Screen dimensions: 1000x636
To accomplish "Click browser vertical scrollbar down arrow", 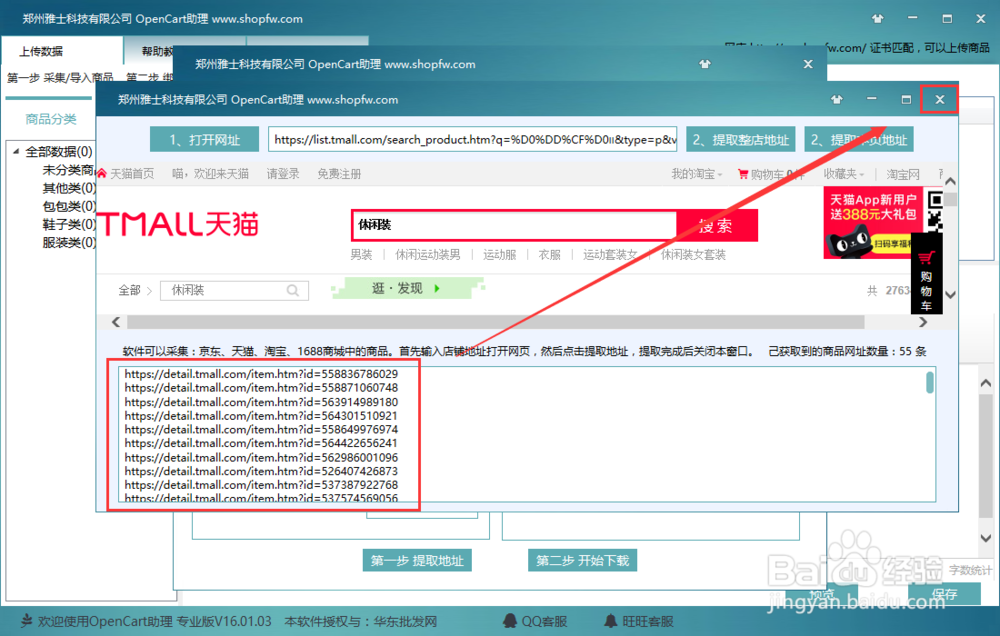I will point(950,295).
